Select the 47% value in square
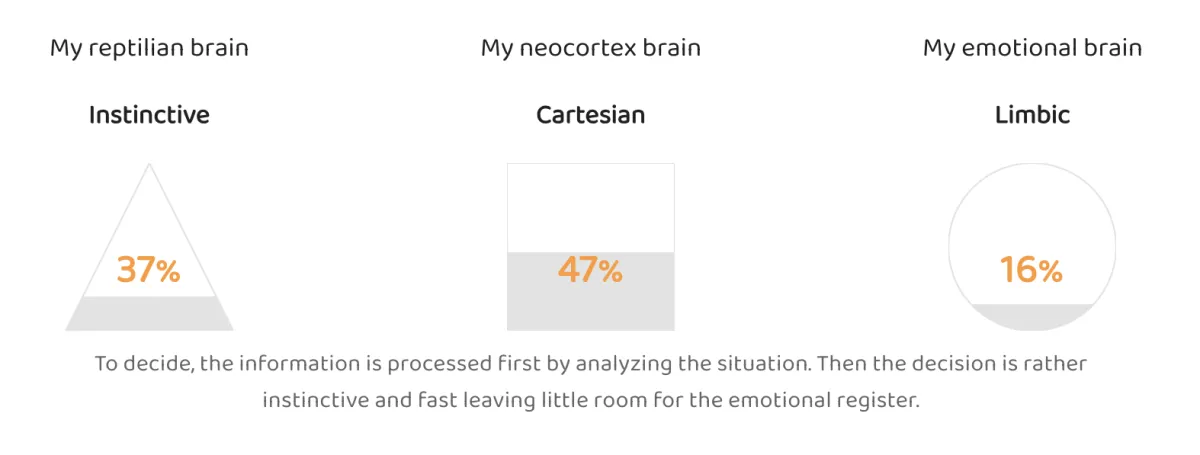This screenshot has height=455, width=1200. [590, 270]
